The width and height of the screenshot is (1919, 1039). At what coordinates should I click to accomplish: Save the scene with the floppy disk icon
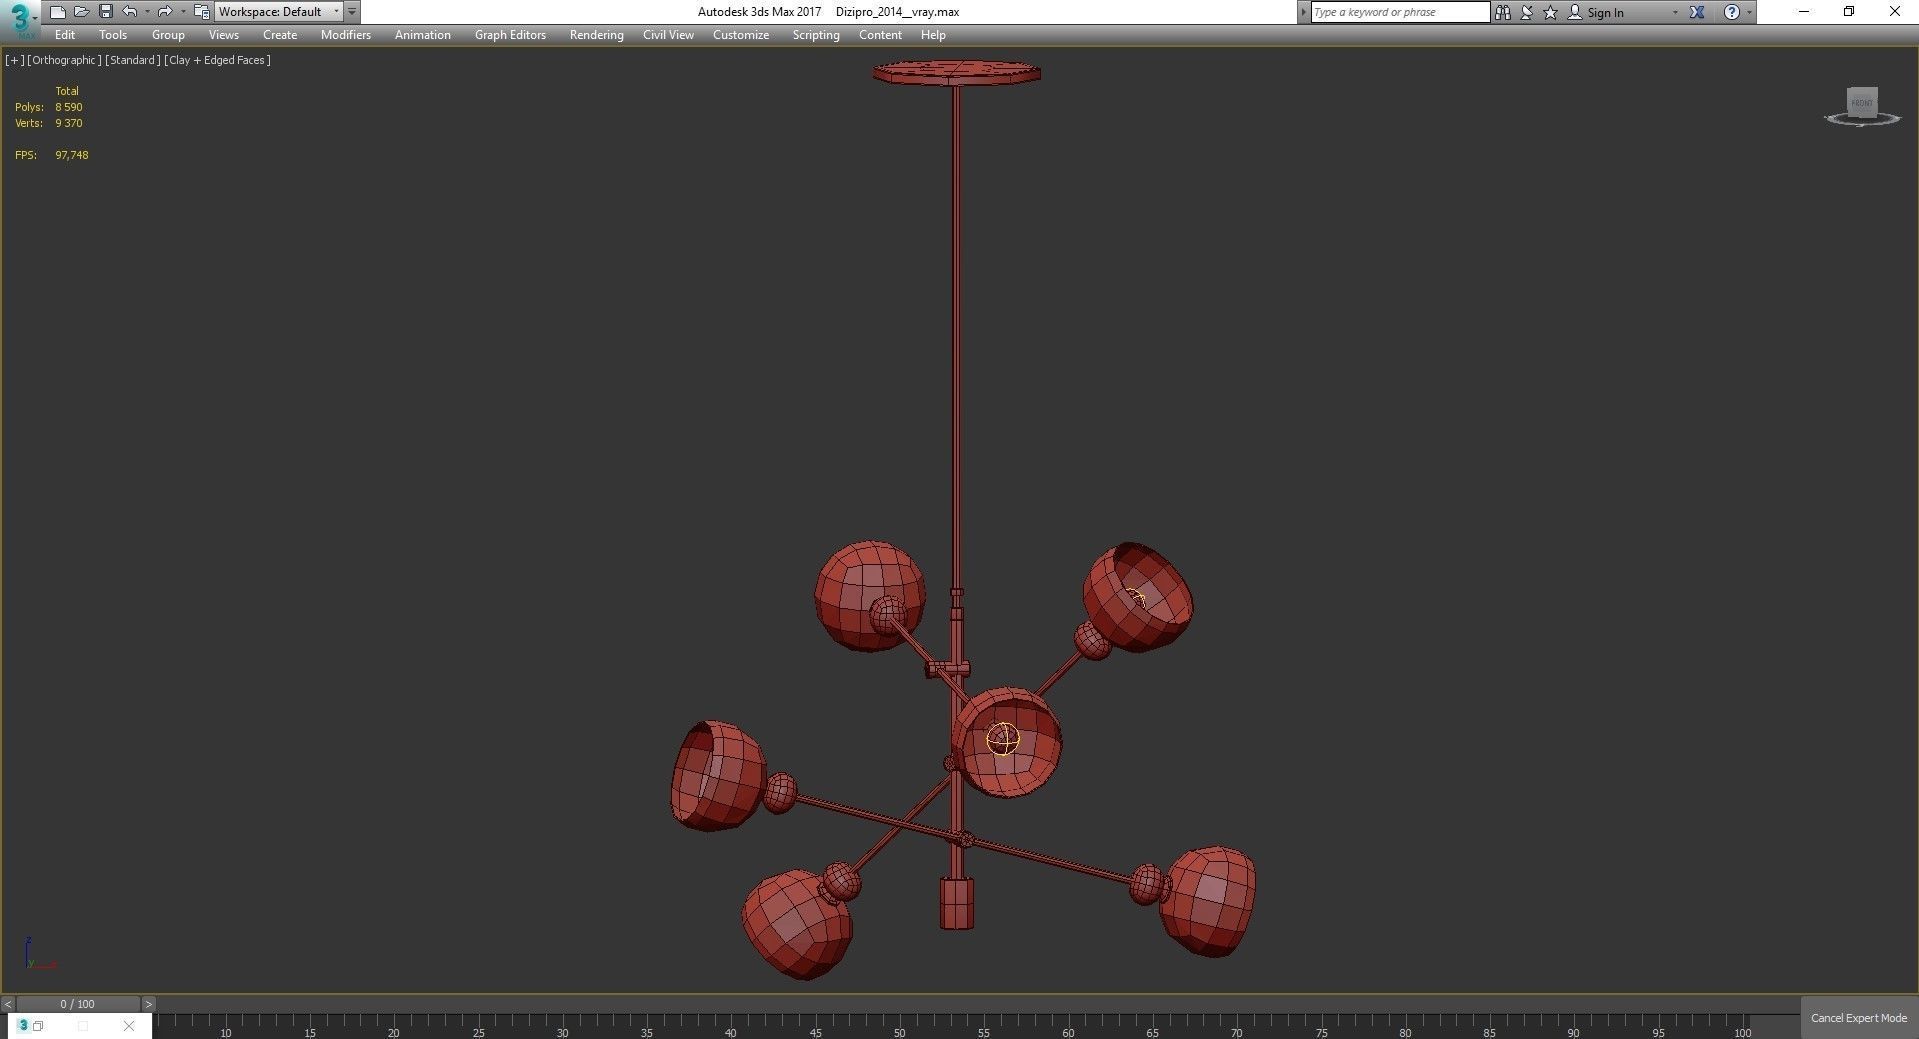tap(105, 12)
